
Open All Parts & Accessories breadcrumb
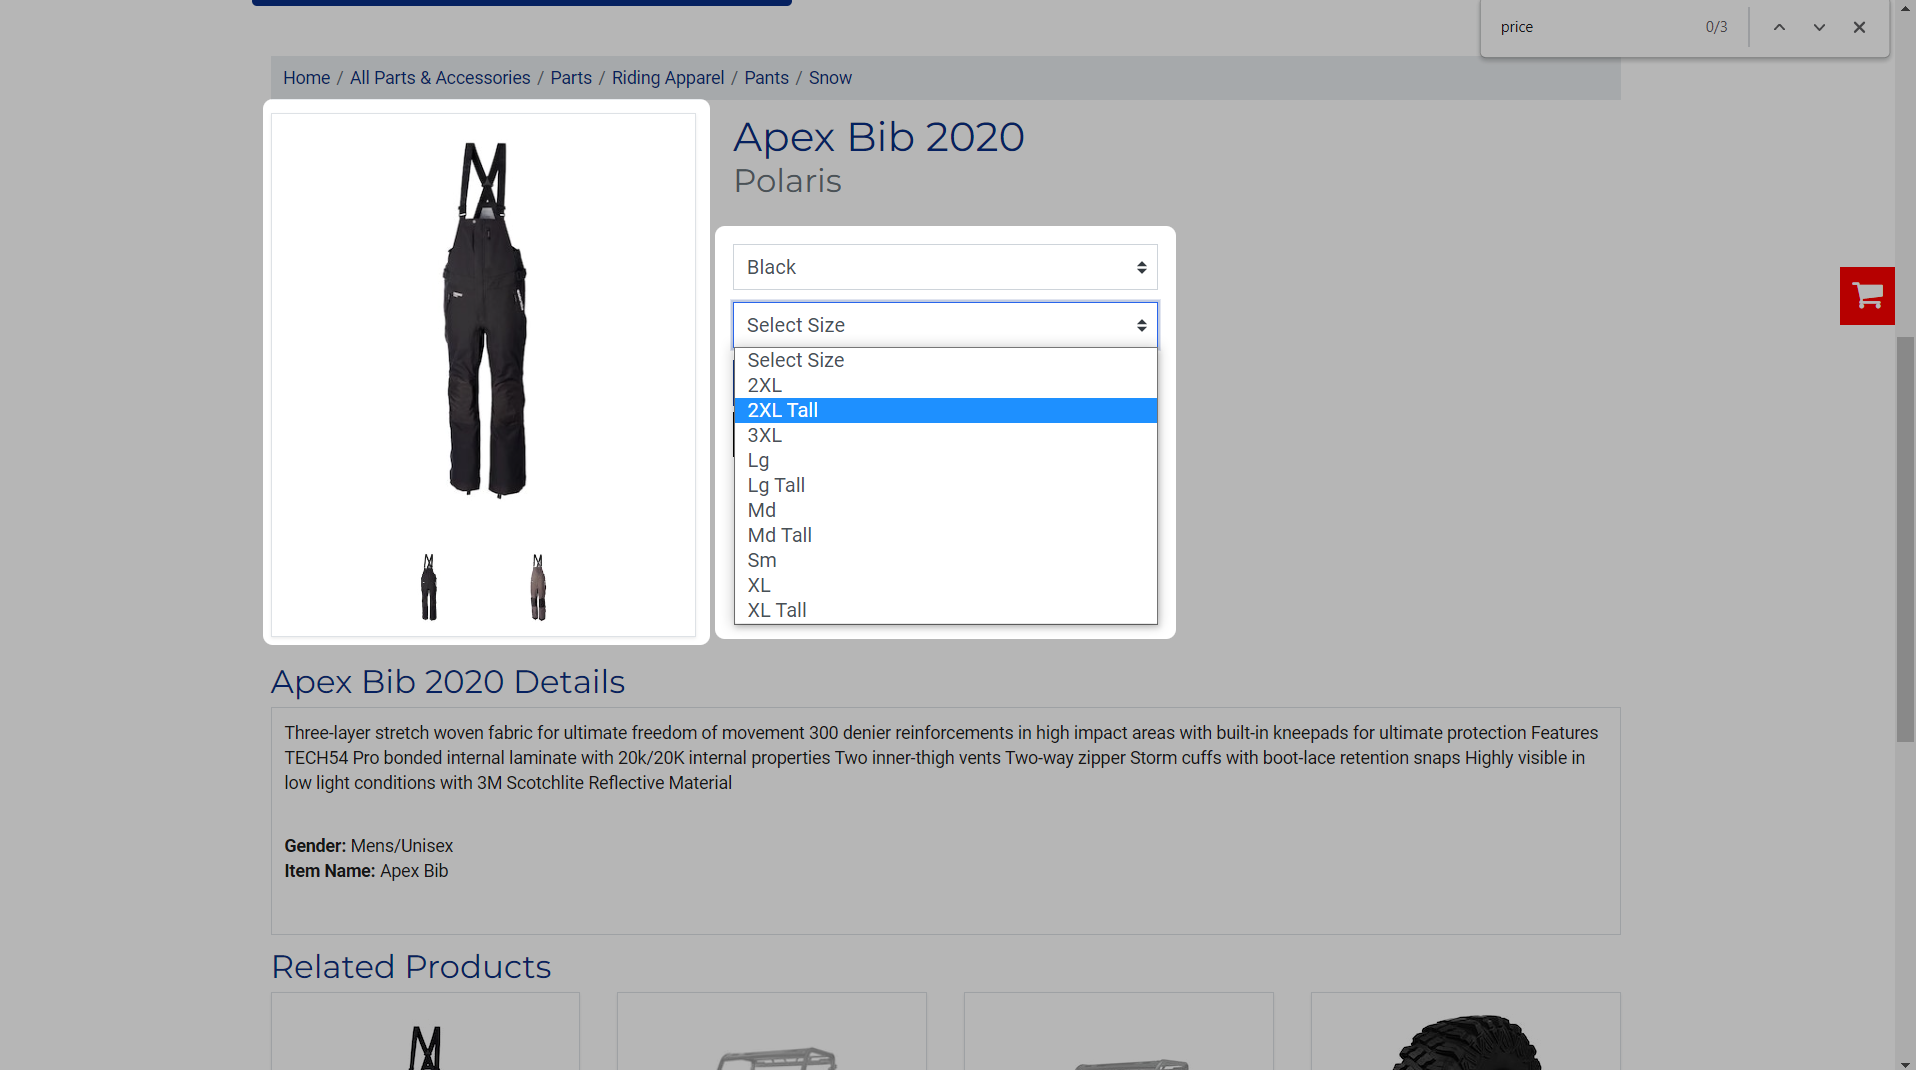point(440,78)
